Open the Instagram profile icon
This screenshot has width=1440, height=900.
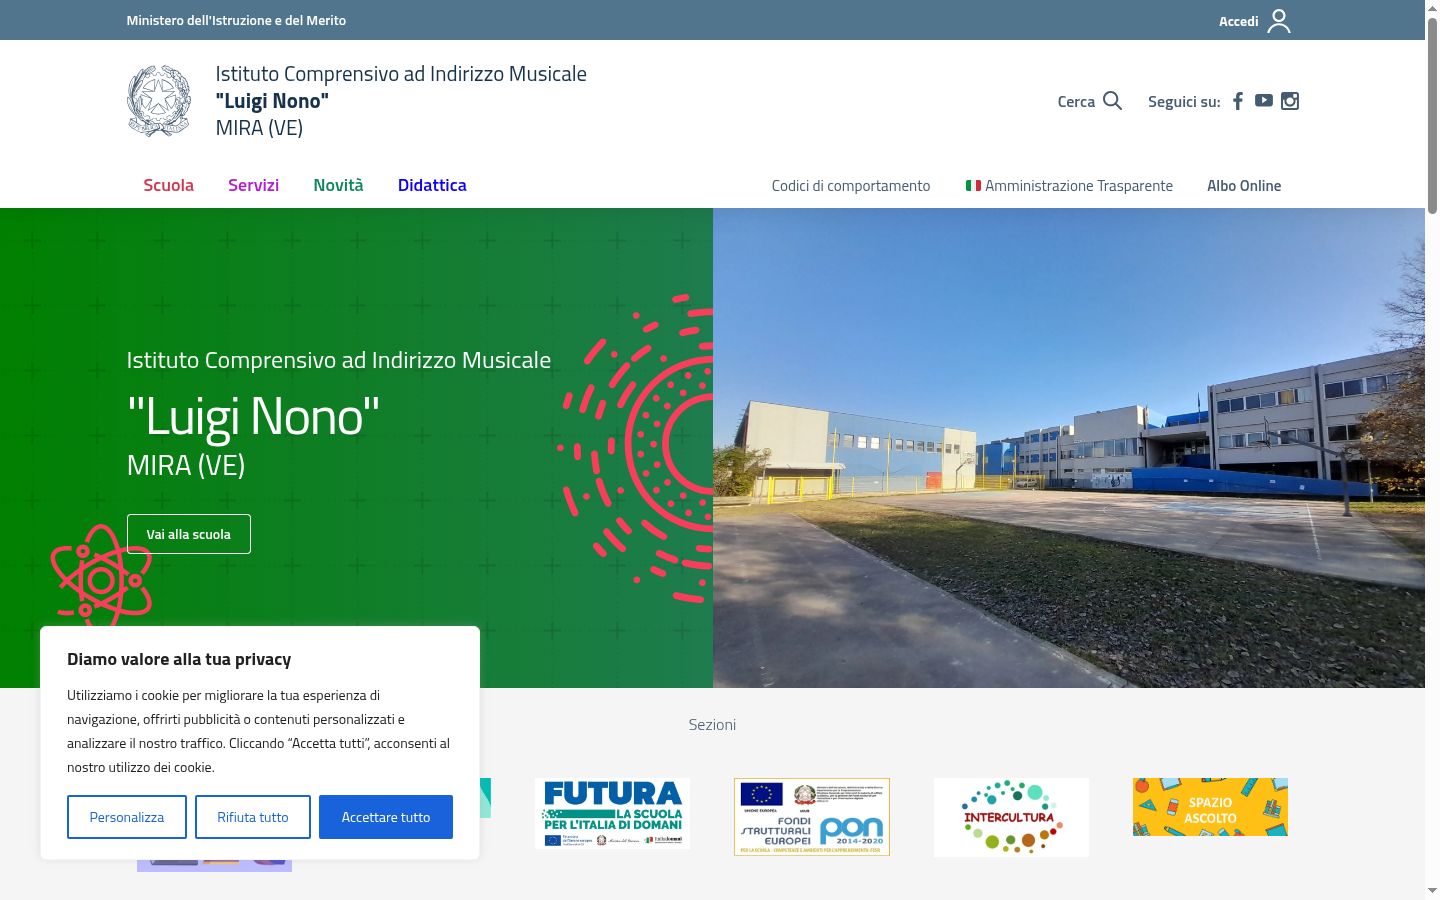click(x=1290, y=101)
